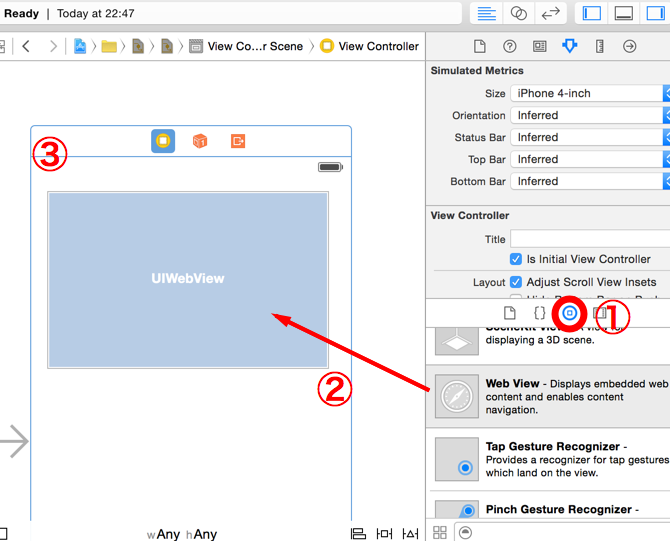This screenshot has height=541, width=670.
Task: Open the Size dropdown showing iPhone 4-inch
Action: coord(590,93)
